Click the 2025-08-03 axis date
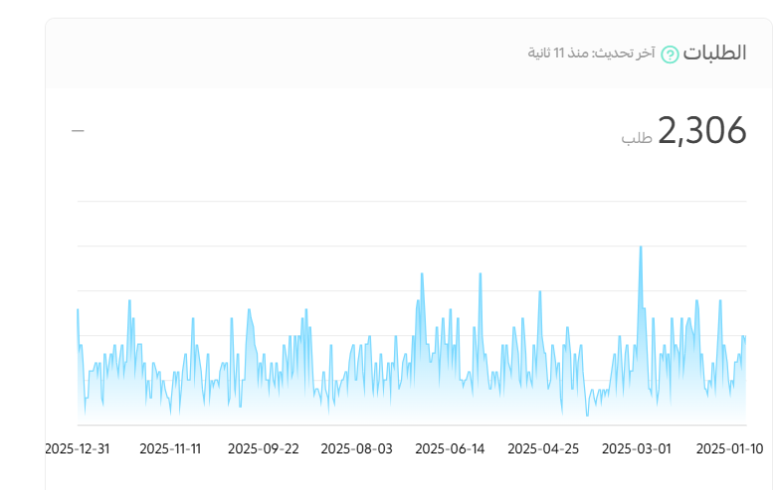The width and height of the screenshot is (775, 490). [x=357, y=449]
